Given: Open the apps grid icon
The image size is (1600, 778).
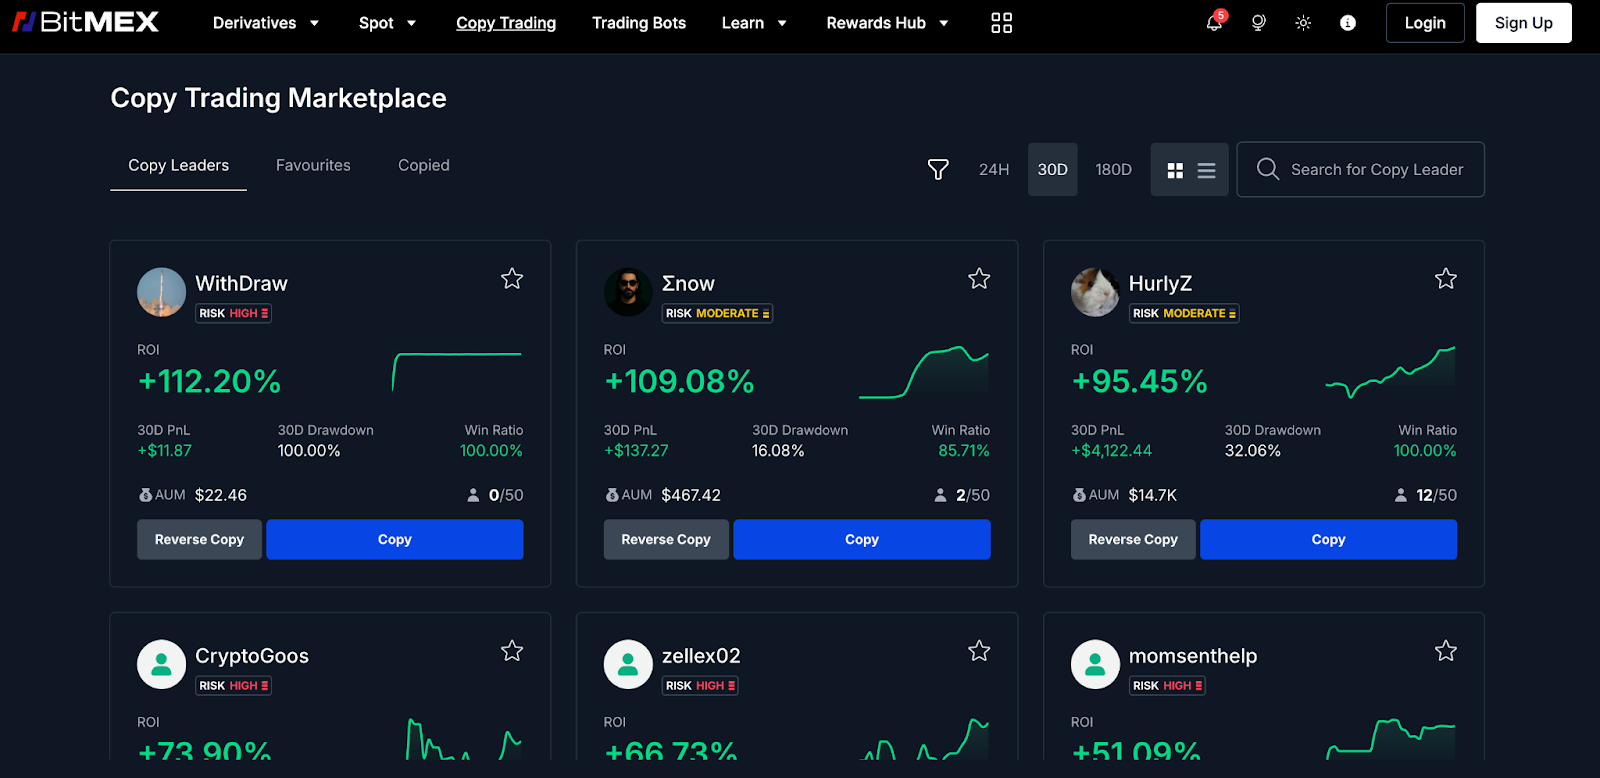Looking at the screenshot, I should [x=1001, y=23].
